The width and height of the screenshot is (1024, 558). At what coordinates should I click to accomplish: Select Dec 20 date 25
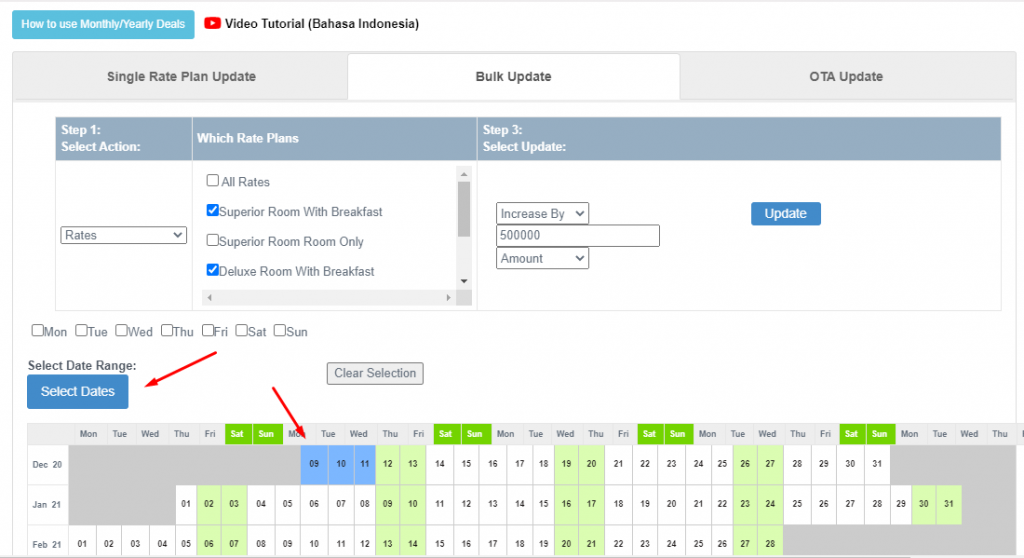coord(722,464)
